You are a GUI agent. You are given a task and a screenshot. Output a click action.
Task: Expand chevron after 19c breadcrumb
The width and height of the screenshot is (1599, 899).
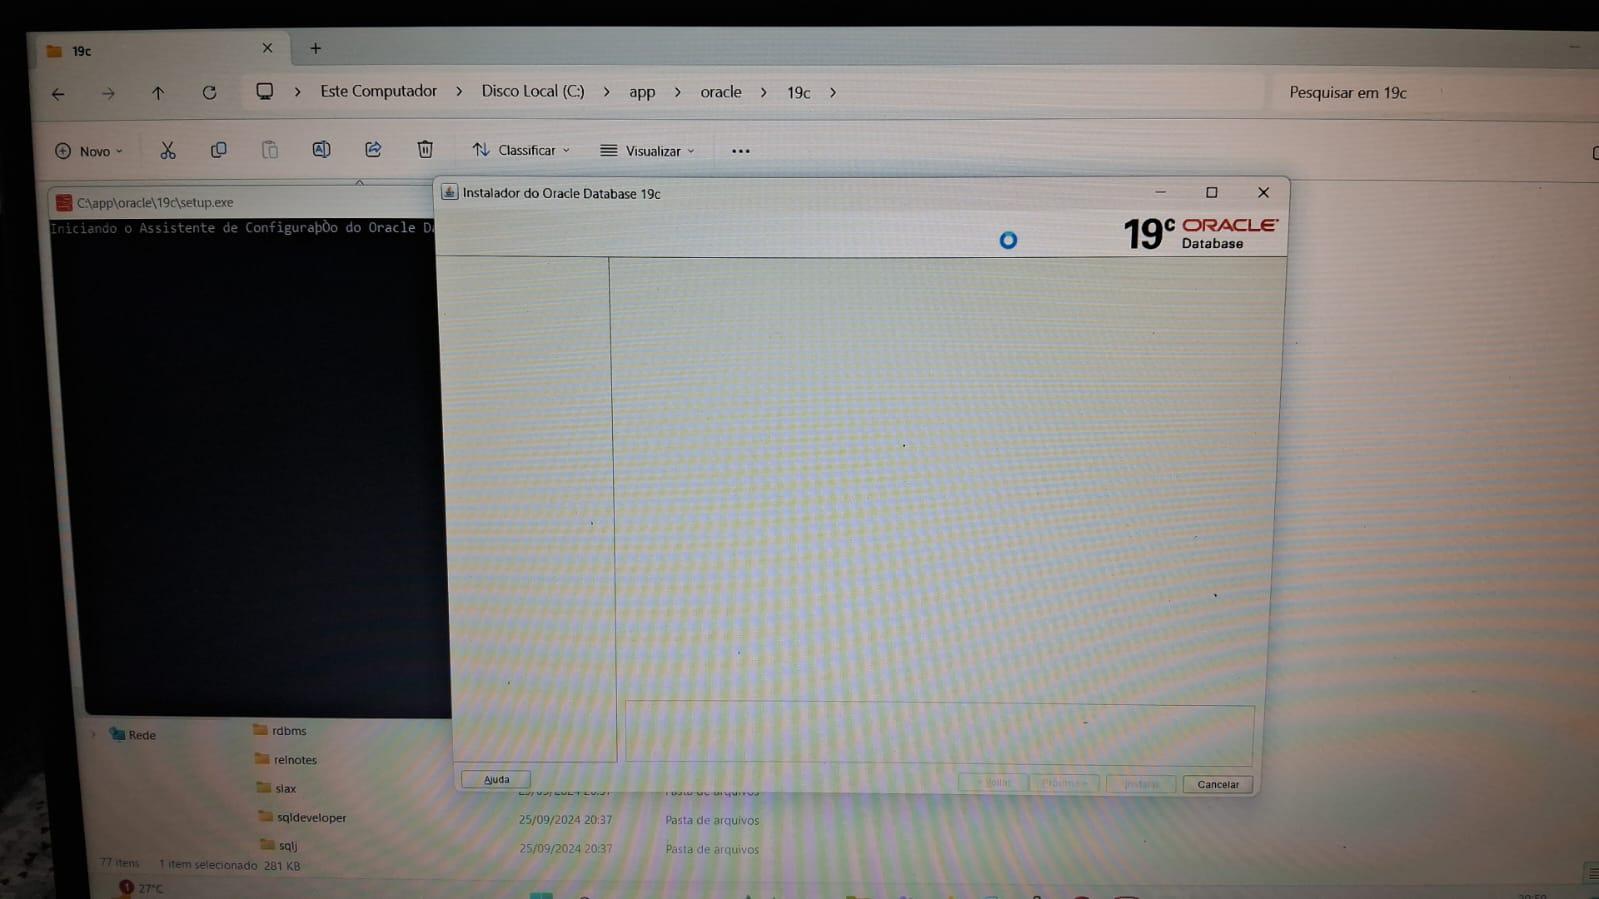tap(832, 92)
